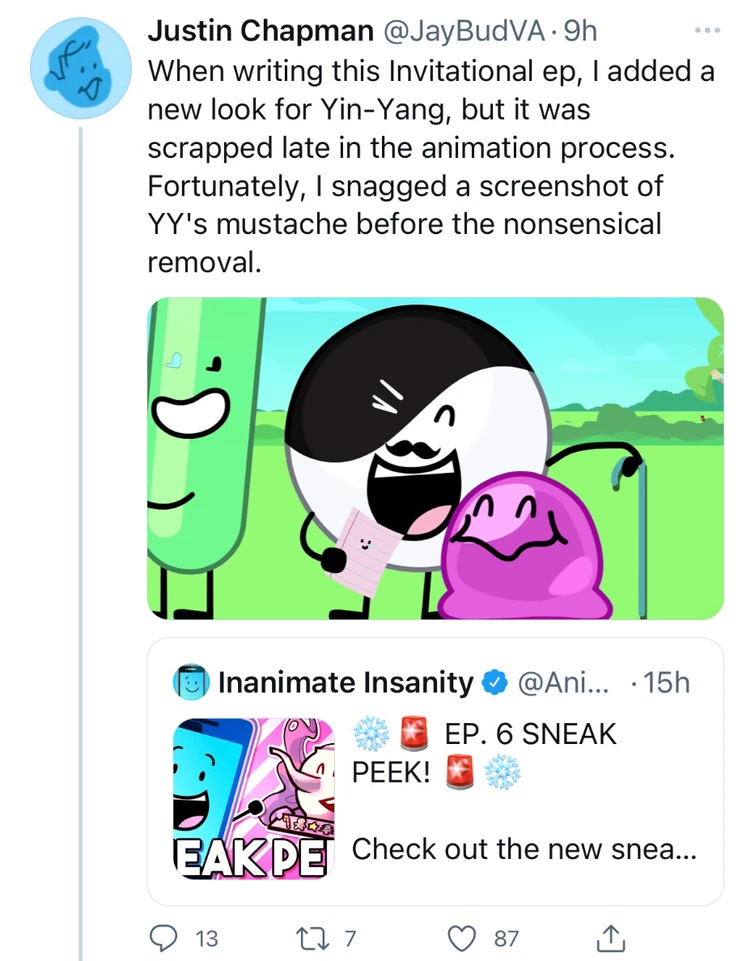Open Justin Chapman's blue profile avatar
This screenshot has height=961, width=755.
tap(82, 68)
